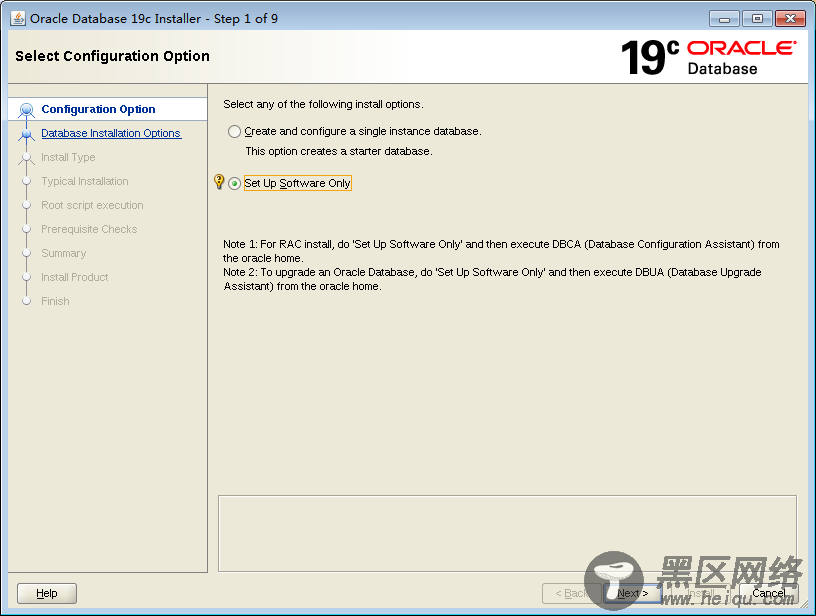Click the Database Installation Options step marker icon
816x616 pixels.
point(27,134)
